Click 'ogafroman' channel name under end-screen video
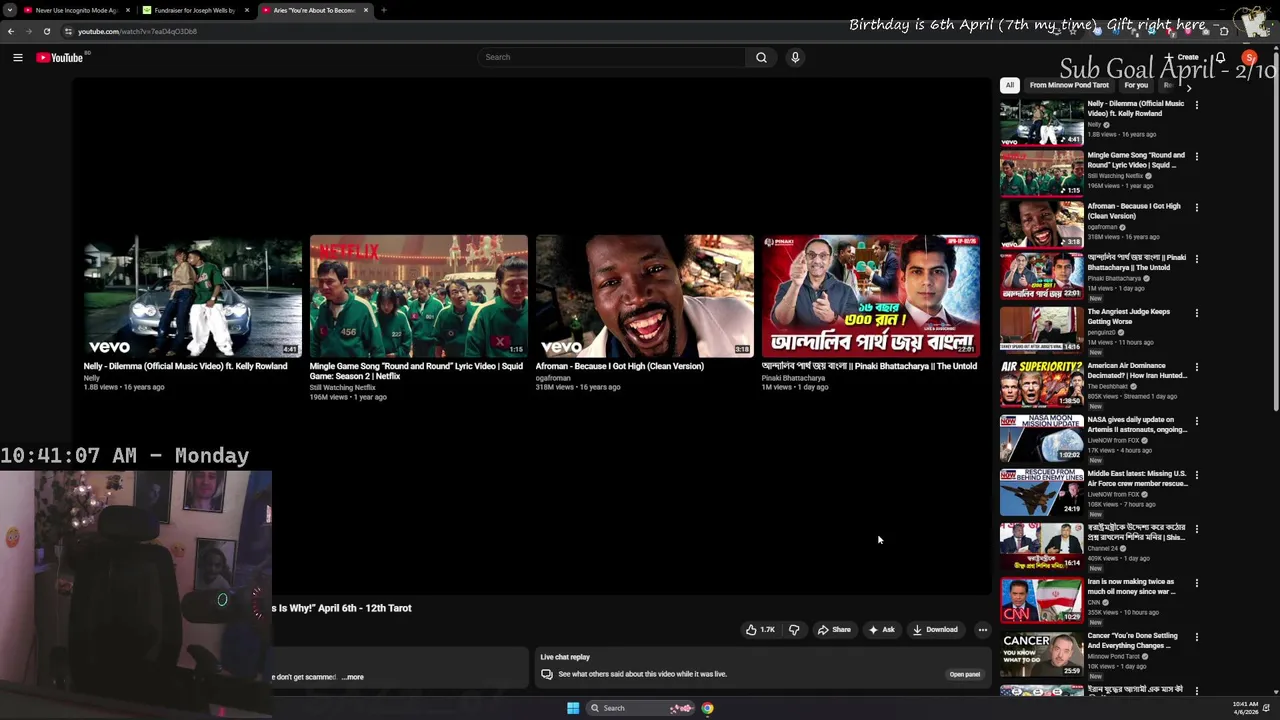Viewport: 1280px width, 720px height. pos(553,378)
